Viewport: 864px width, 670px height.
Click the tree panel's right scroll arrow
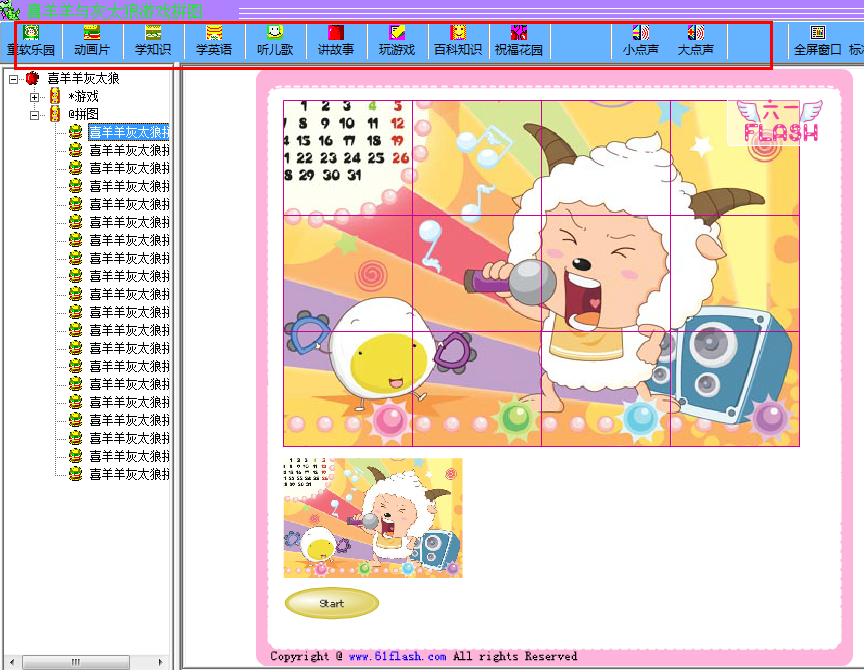[x=161, y=662]
